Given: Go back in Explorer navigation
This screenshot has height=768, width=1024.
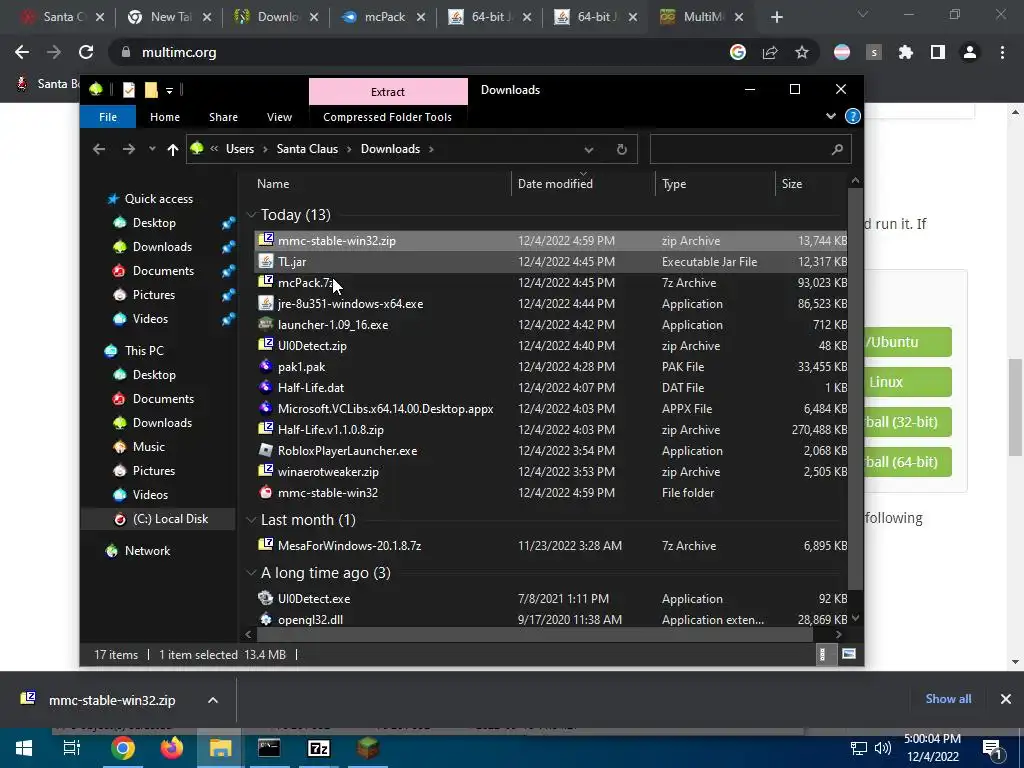Looking at the screenshot, I should (x=99, y=150).
